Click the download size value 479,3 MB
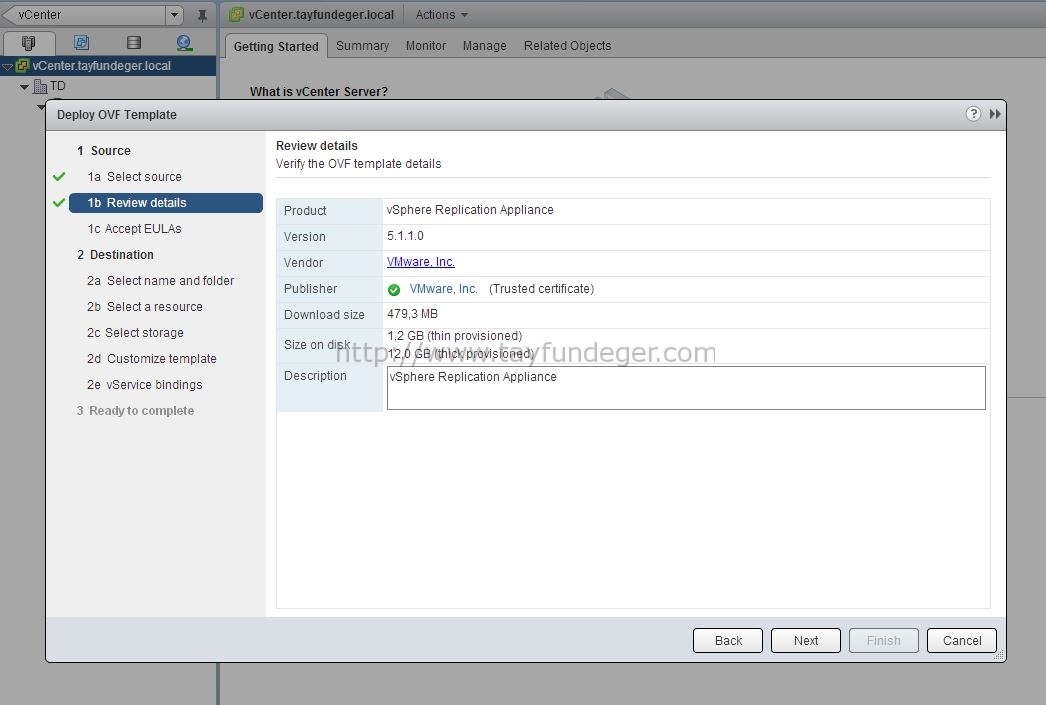 click(x=412, y=314)
